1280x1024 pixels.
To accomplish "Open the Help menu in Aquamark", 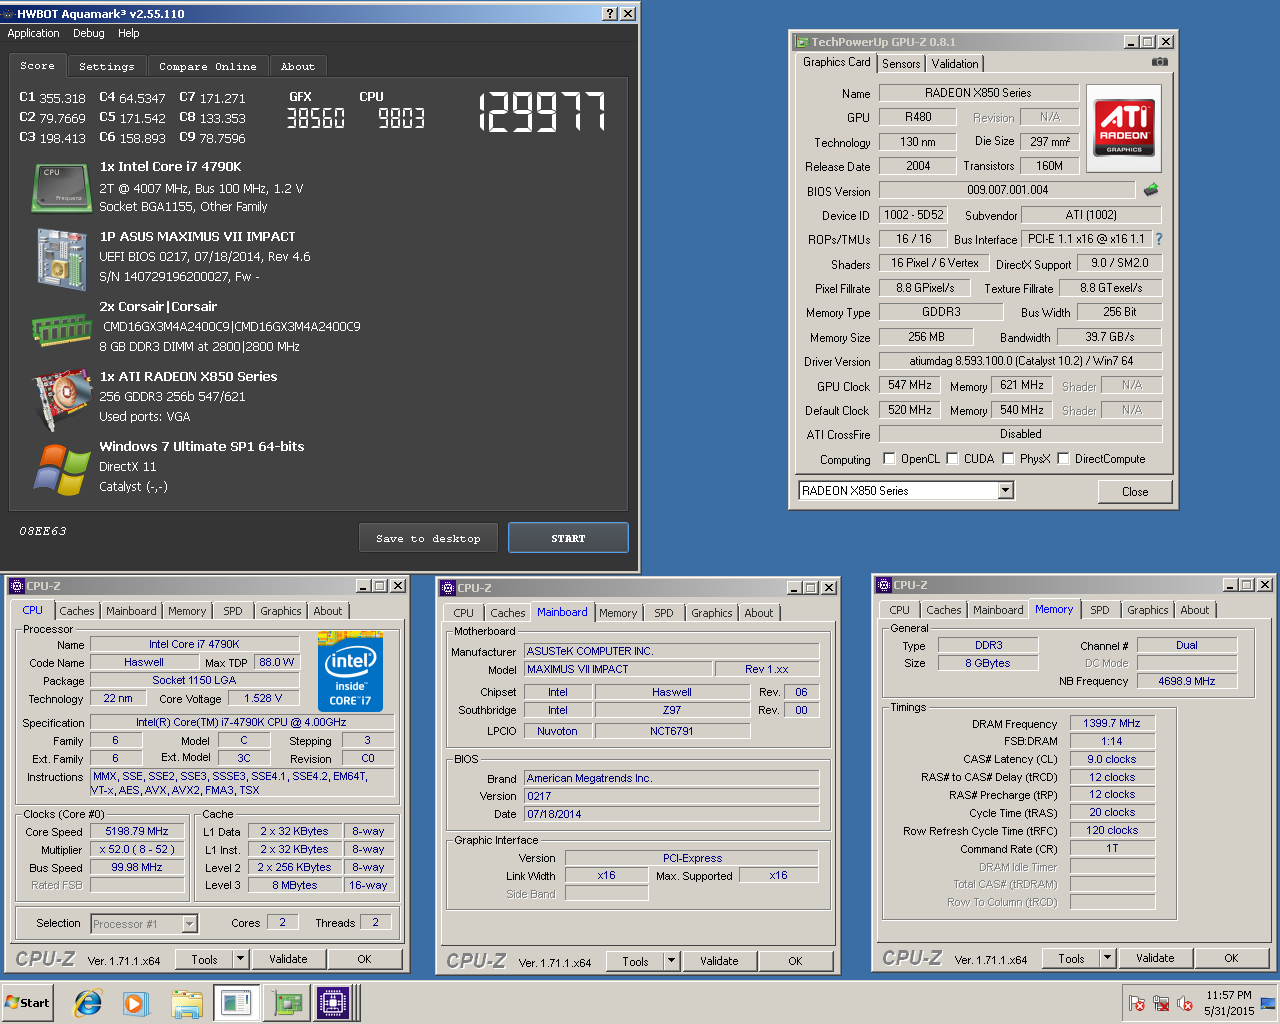I will pos(129,33).
